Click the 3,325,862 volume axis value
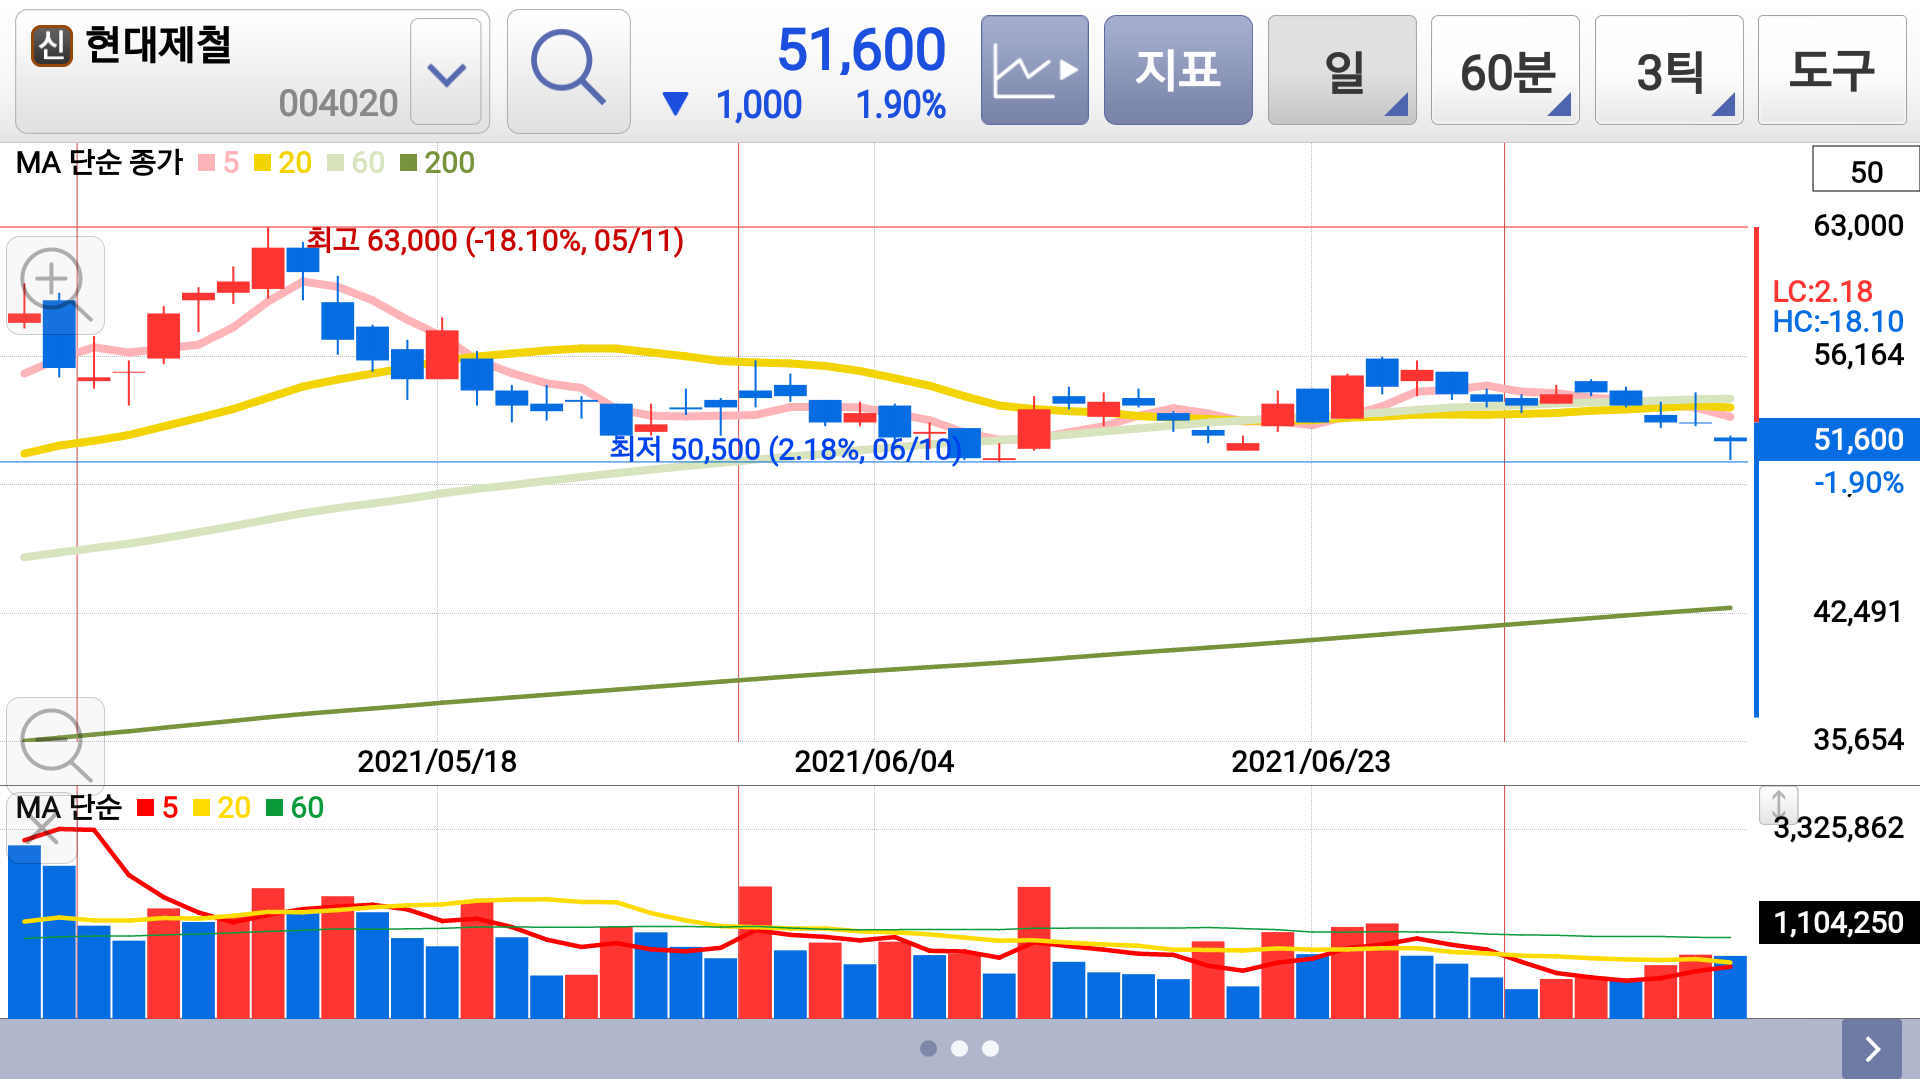1920x1080 pixels. (1838, 828)
